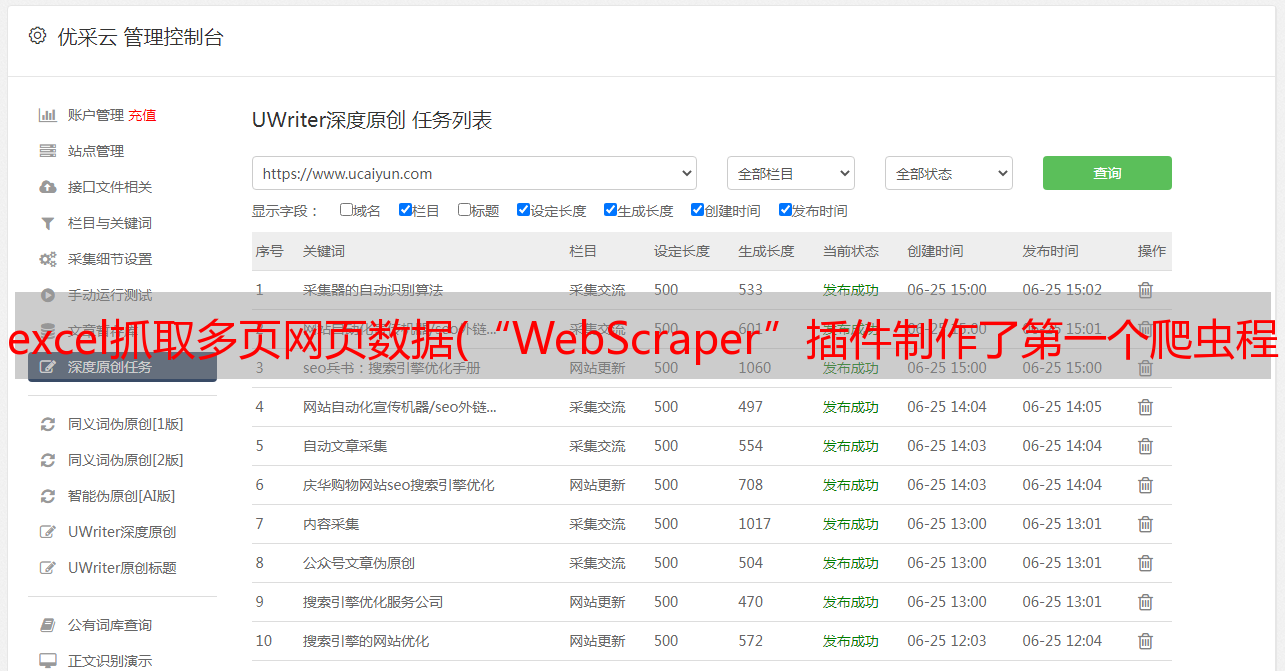This screenshot has width=1285, height=671.
Task: Click the edit icon for UWriter原创标题
Action: (47, 568)
